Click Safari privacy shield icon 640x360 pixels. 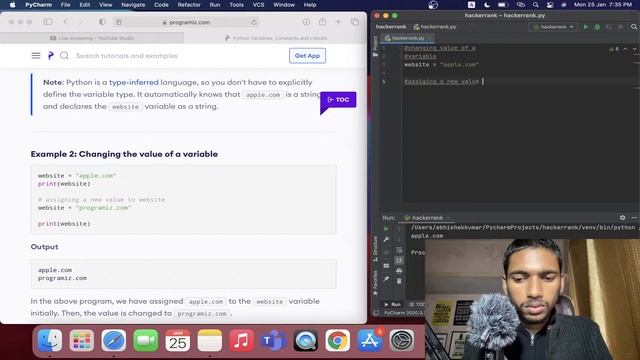[102, 22]
